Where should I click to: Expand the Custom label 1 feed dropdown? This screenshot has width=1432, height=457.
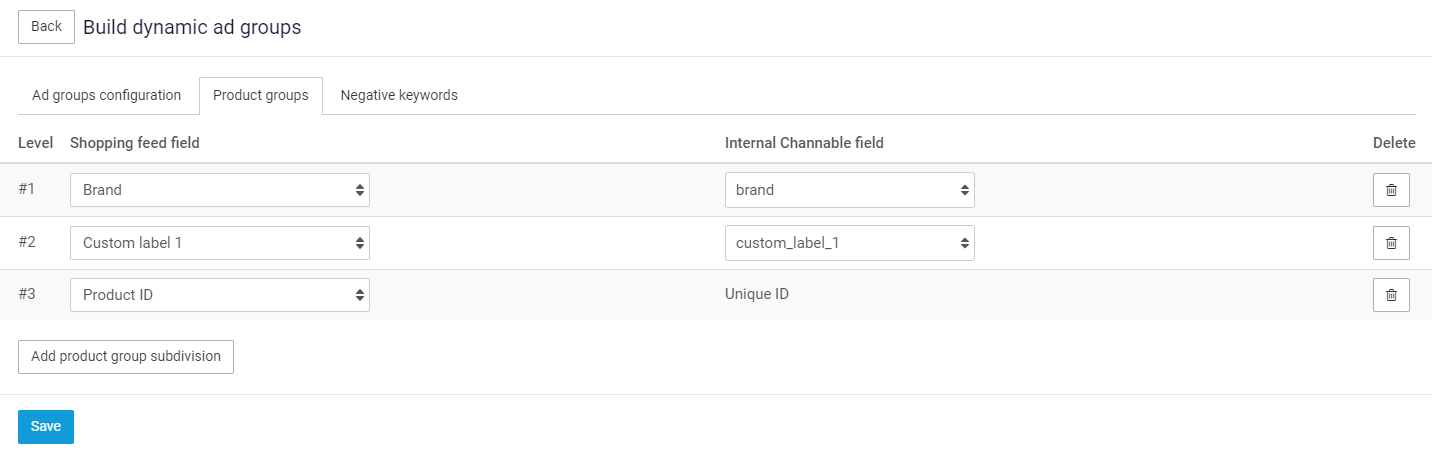[220, 243]
